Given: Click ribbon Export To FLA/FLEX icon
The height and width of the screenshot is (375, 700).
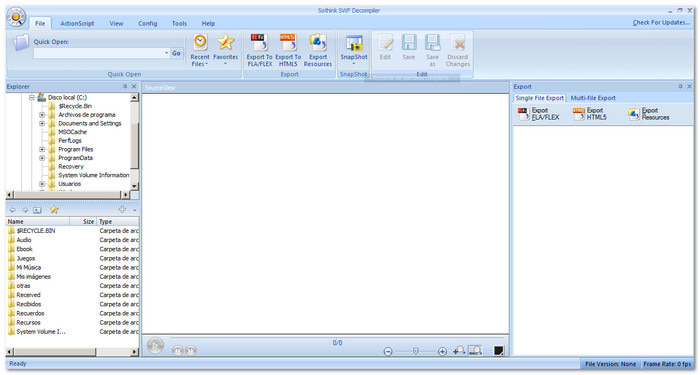Looking at the screenshot, I should [x=259, y=50].
